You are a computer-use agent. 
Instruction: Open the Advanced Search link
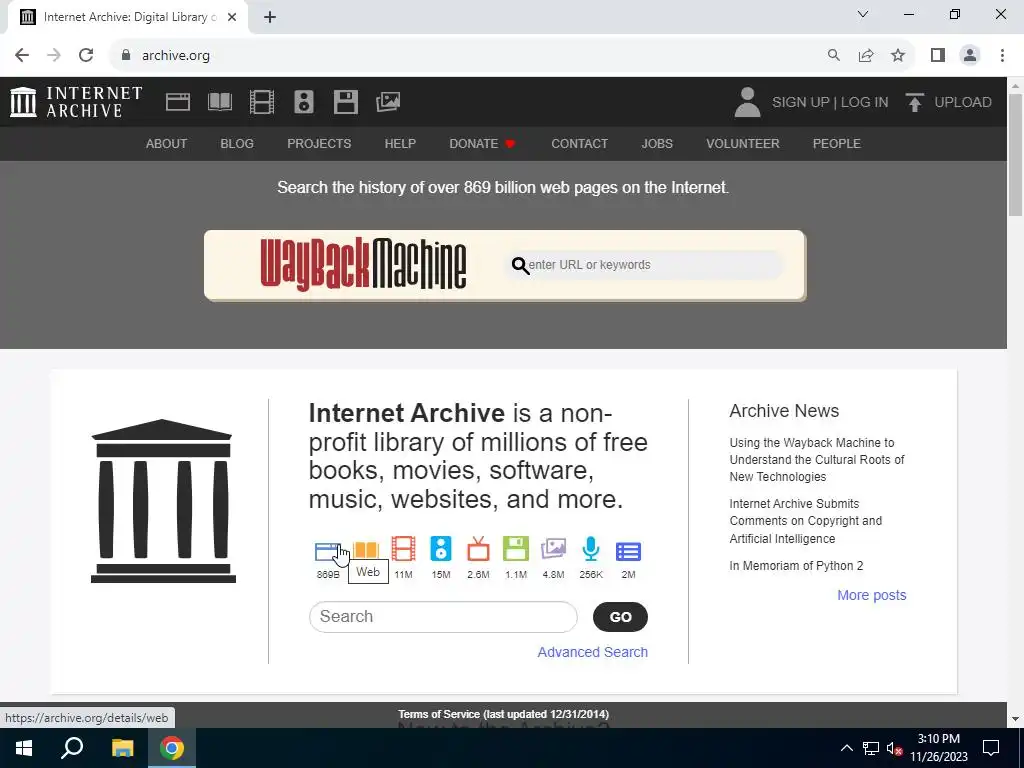point(592,652)
